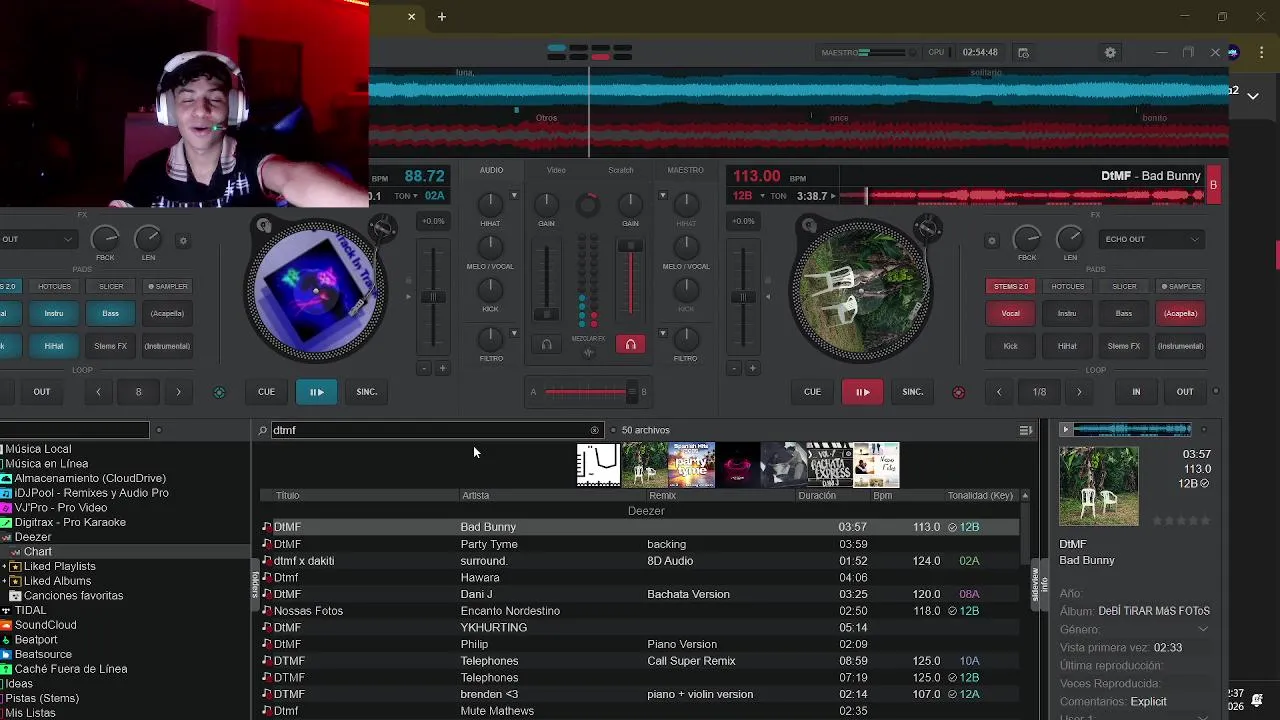Screen dimensions: 1280x720
Task: Toggle Vocal stem pad on right deck
Action: 1010,314
